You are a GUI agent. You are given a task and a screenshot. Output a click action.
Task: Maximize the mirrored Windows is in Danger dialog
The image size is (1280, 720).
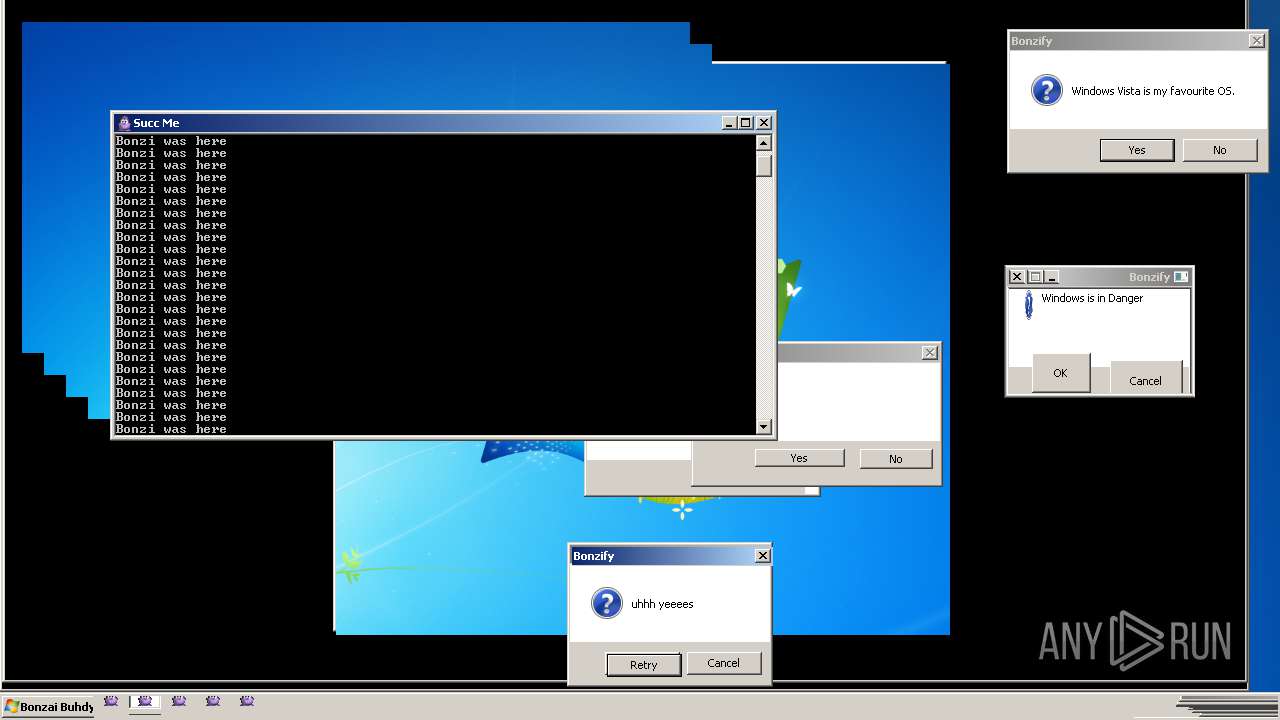click(x=1035, y=277)
